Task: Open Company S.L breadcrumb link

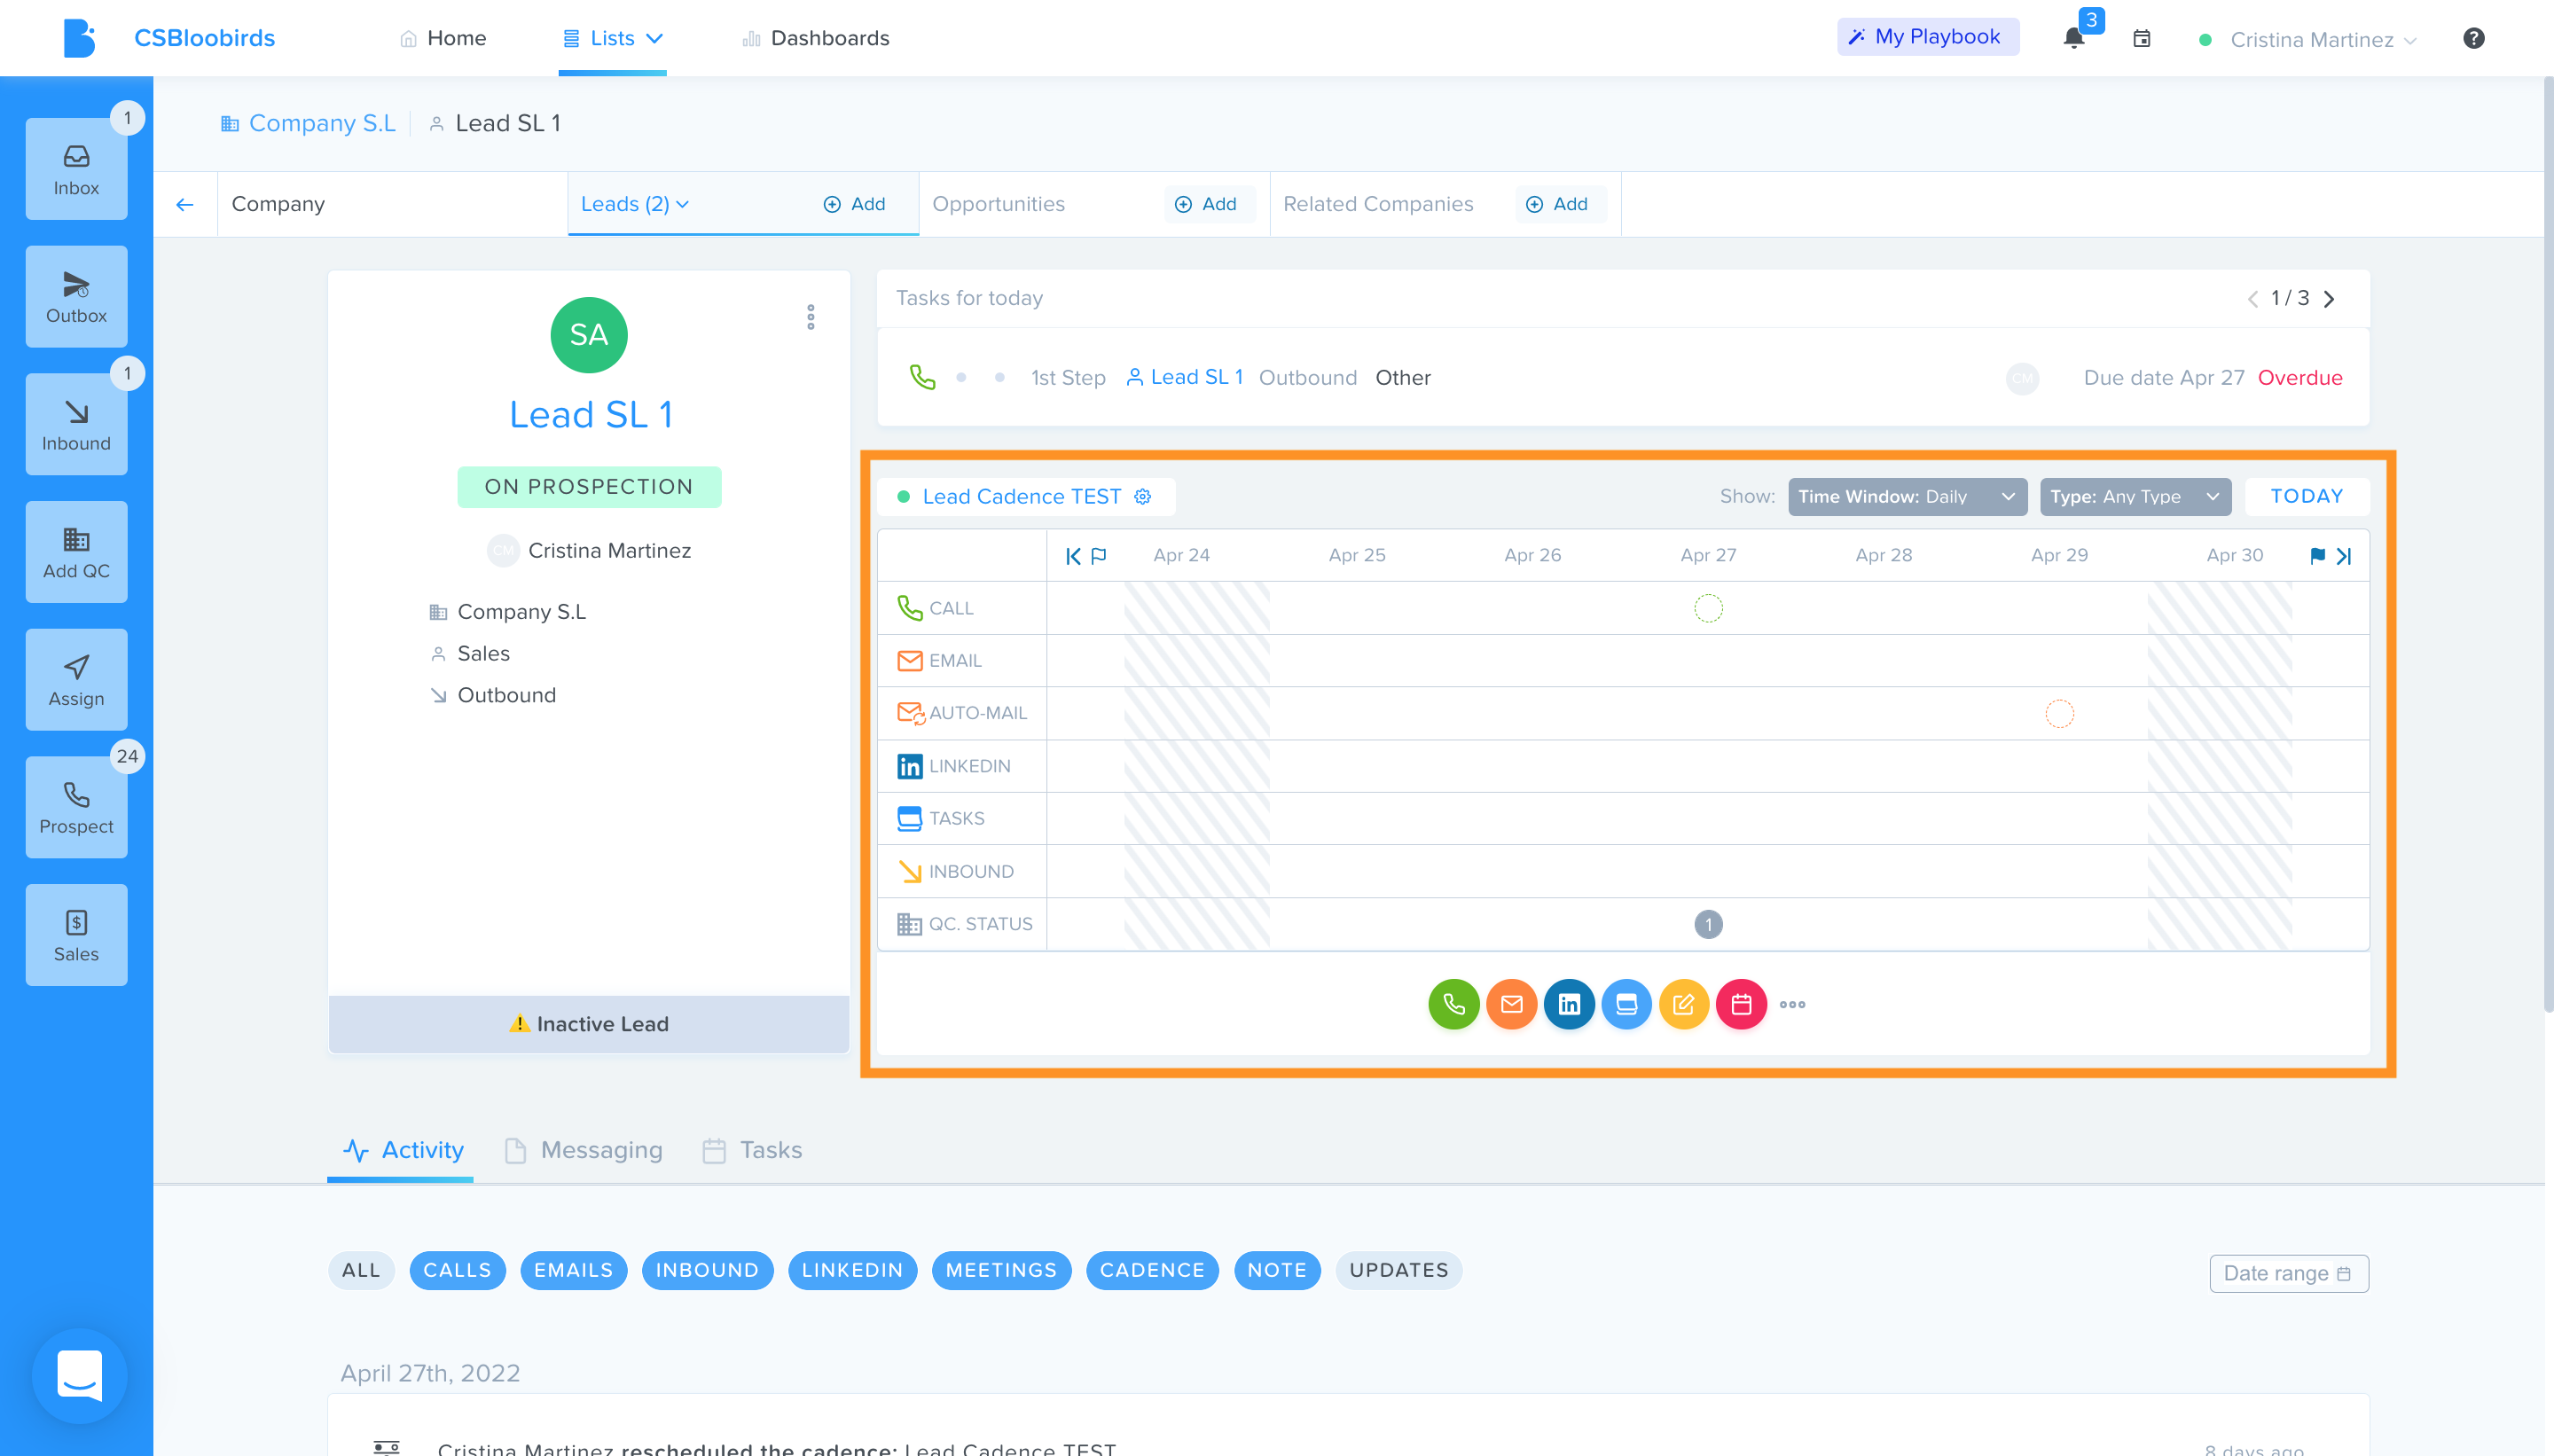Action: click(x=308, y=124)
